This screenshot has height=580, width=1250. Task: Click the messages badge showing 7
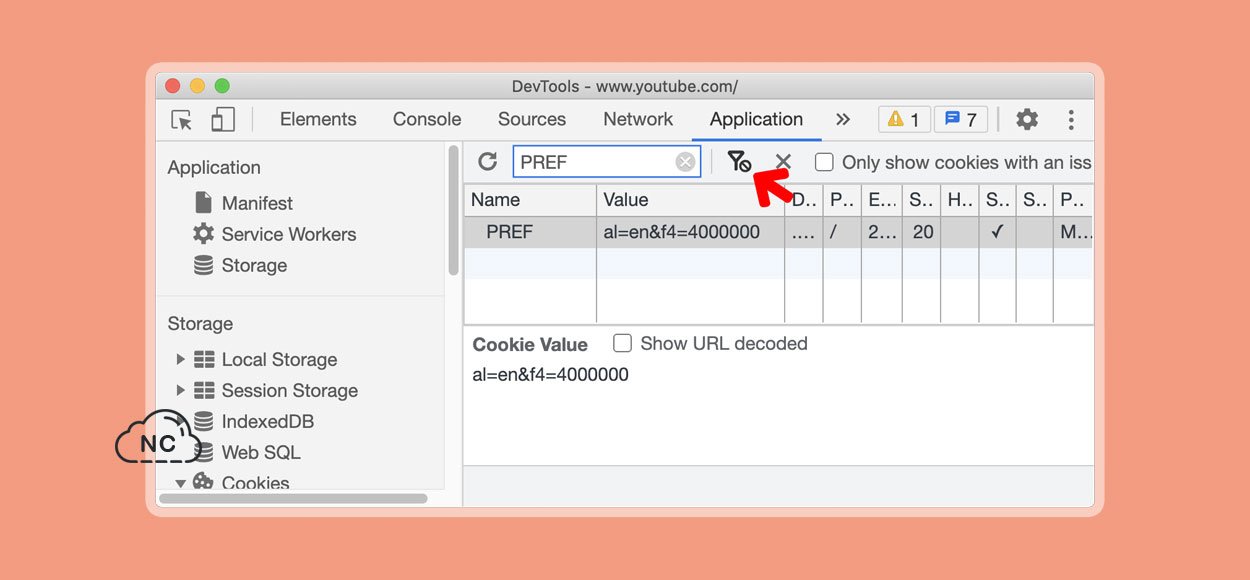point(961,120)
